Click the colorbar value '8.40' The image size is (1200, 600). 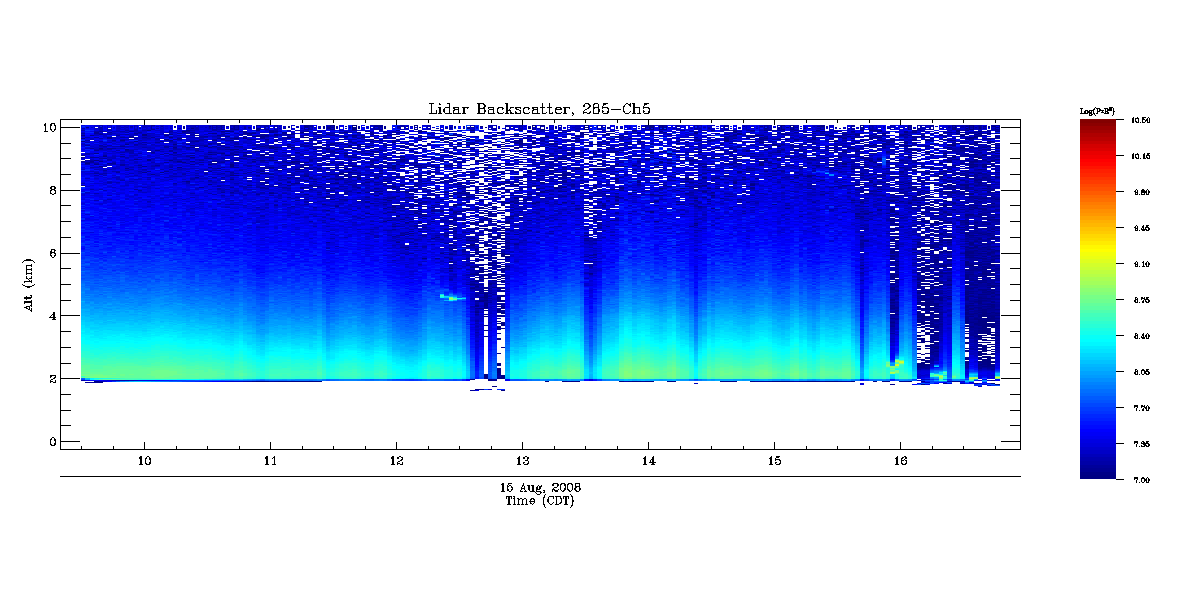click(1141, 336)
